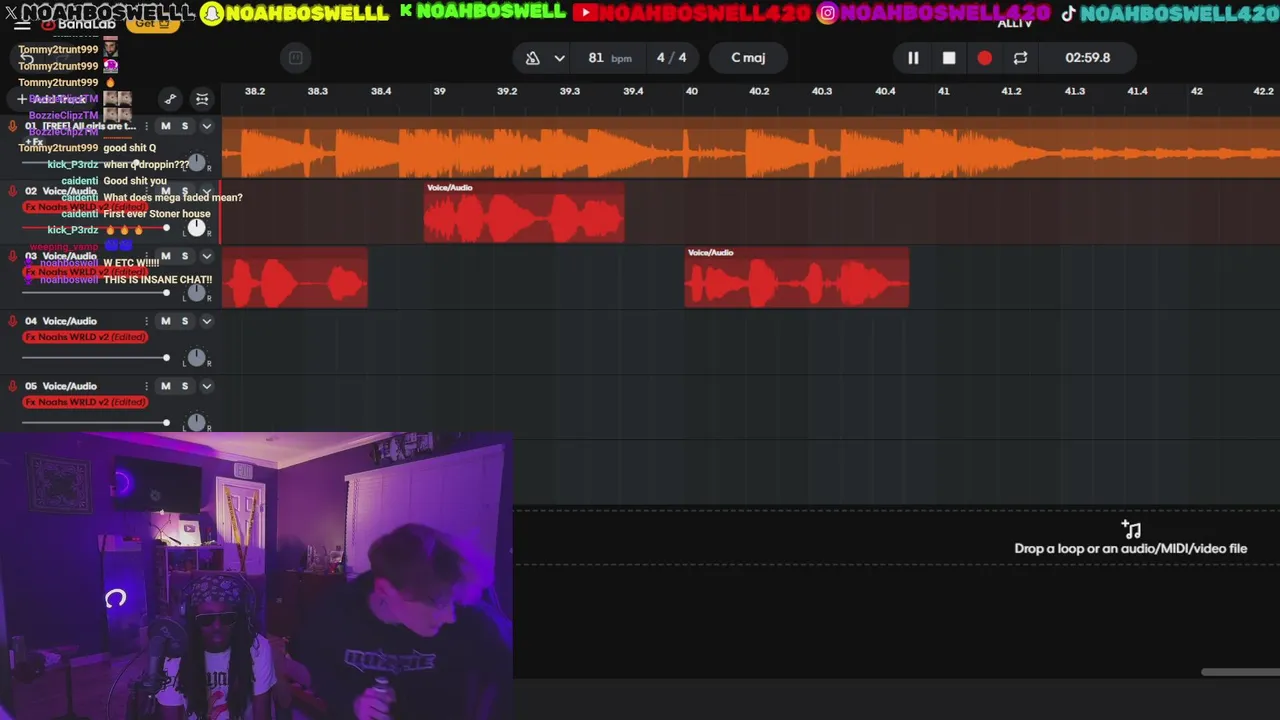
Task: Click bar 40 on timeline ruler
Action: tap(691, 91)
